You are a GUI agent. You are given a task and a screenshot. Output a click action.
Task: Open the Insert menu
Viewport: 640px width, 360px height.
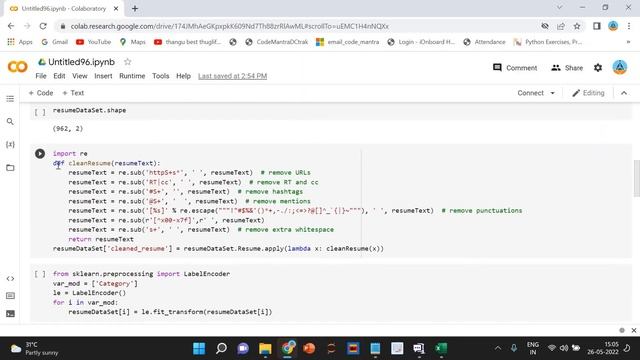point(103,76)
